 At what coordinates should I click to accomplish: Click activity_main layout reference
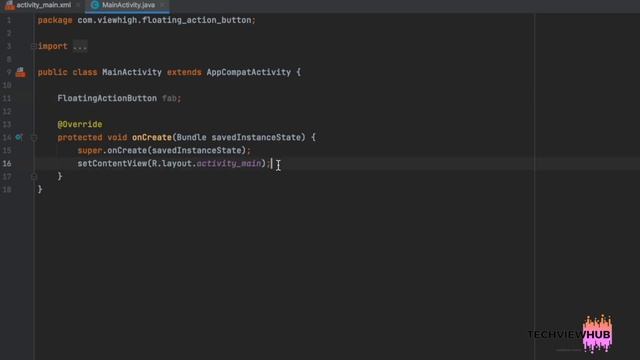[229, 164]
